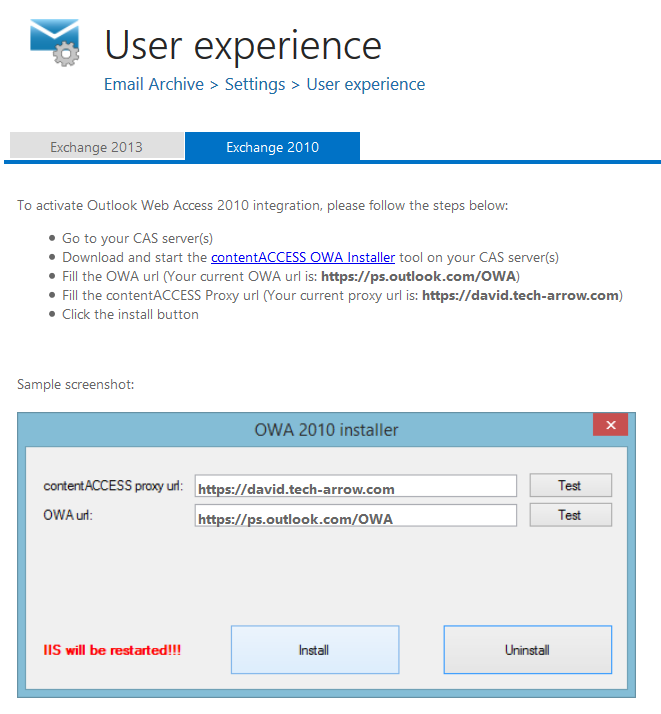This screenshot has height=714, width=661.
Task: Click the bold https://ps.outlook.com/OWA text in instructions
Action: point(419,276)
